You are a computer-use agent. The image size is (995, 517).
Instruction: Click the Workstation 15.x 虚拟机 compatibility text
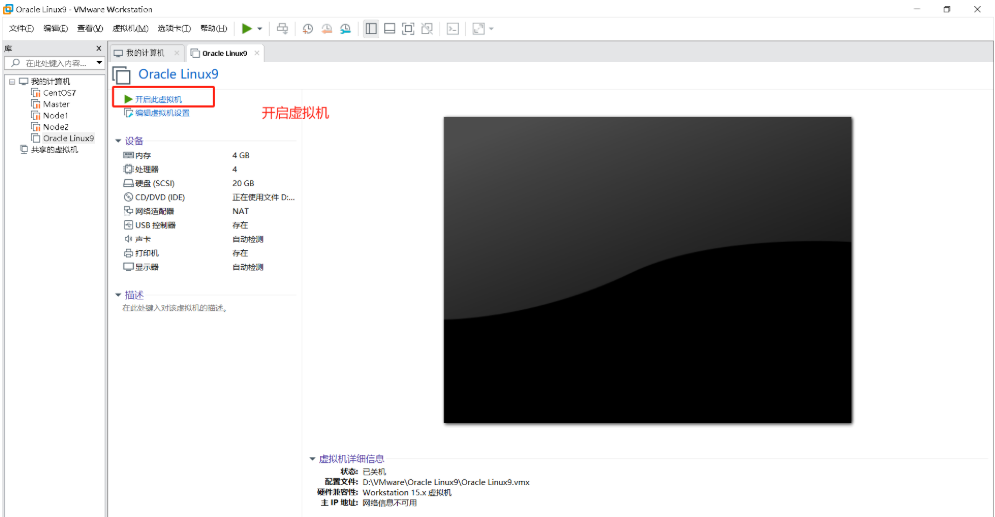coord(407,492)
